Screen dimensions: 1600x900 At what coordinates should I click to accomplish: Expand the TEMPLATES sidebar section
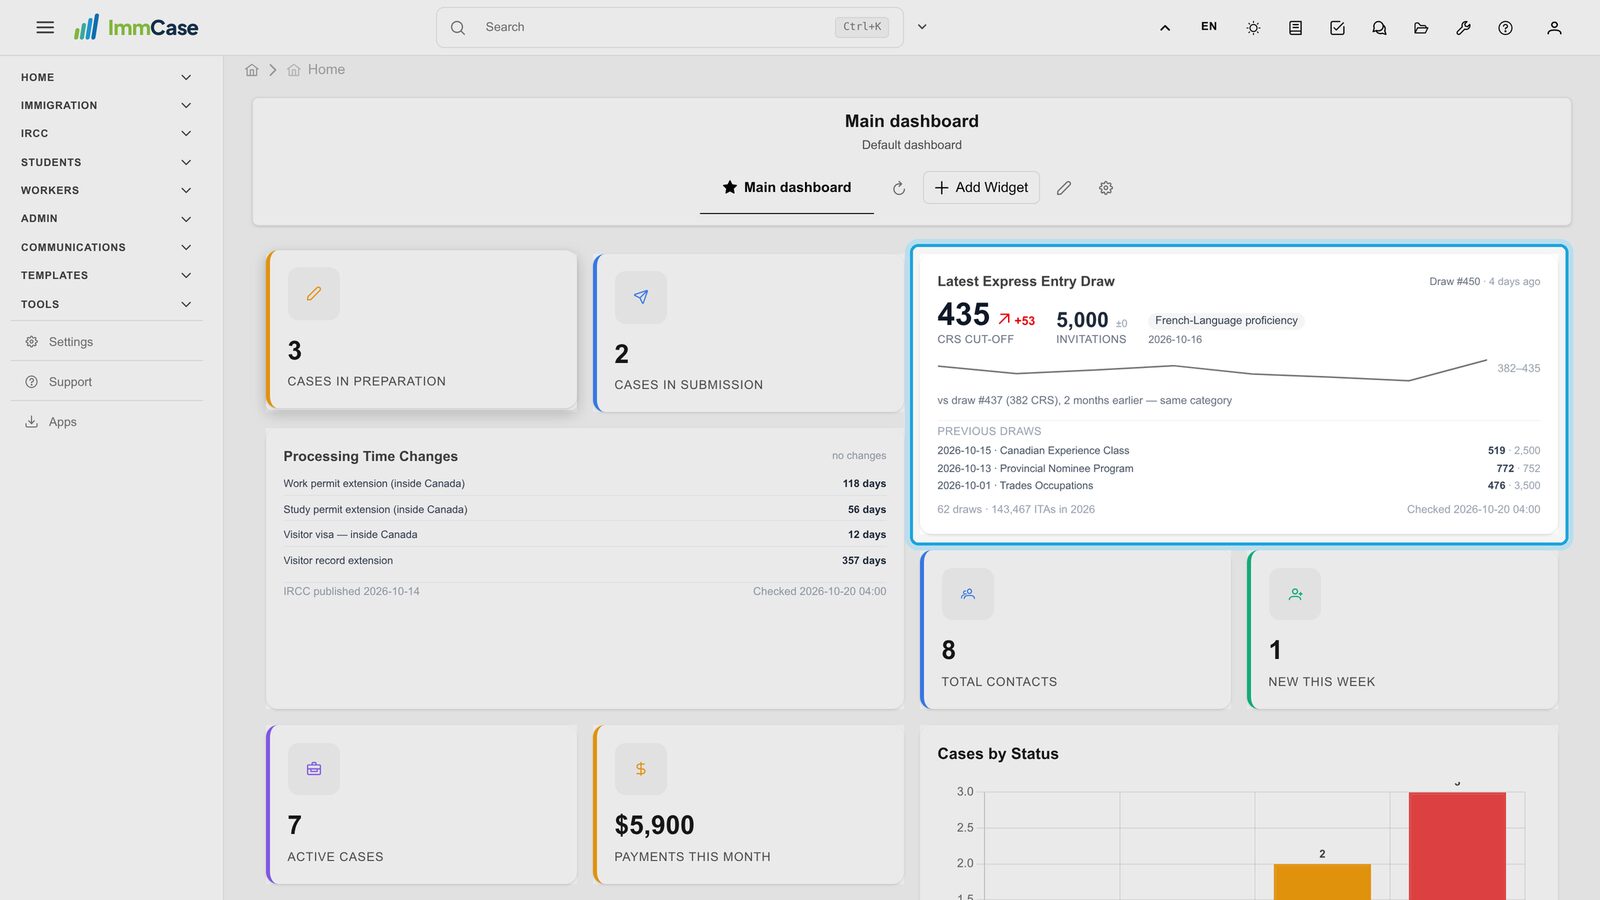[106, 275]
